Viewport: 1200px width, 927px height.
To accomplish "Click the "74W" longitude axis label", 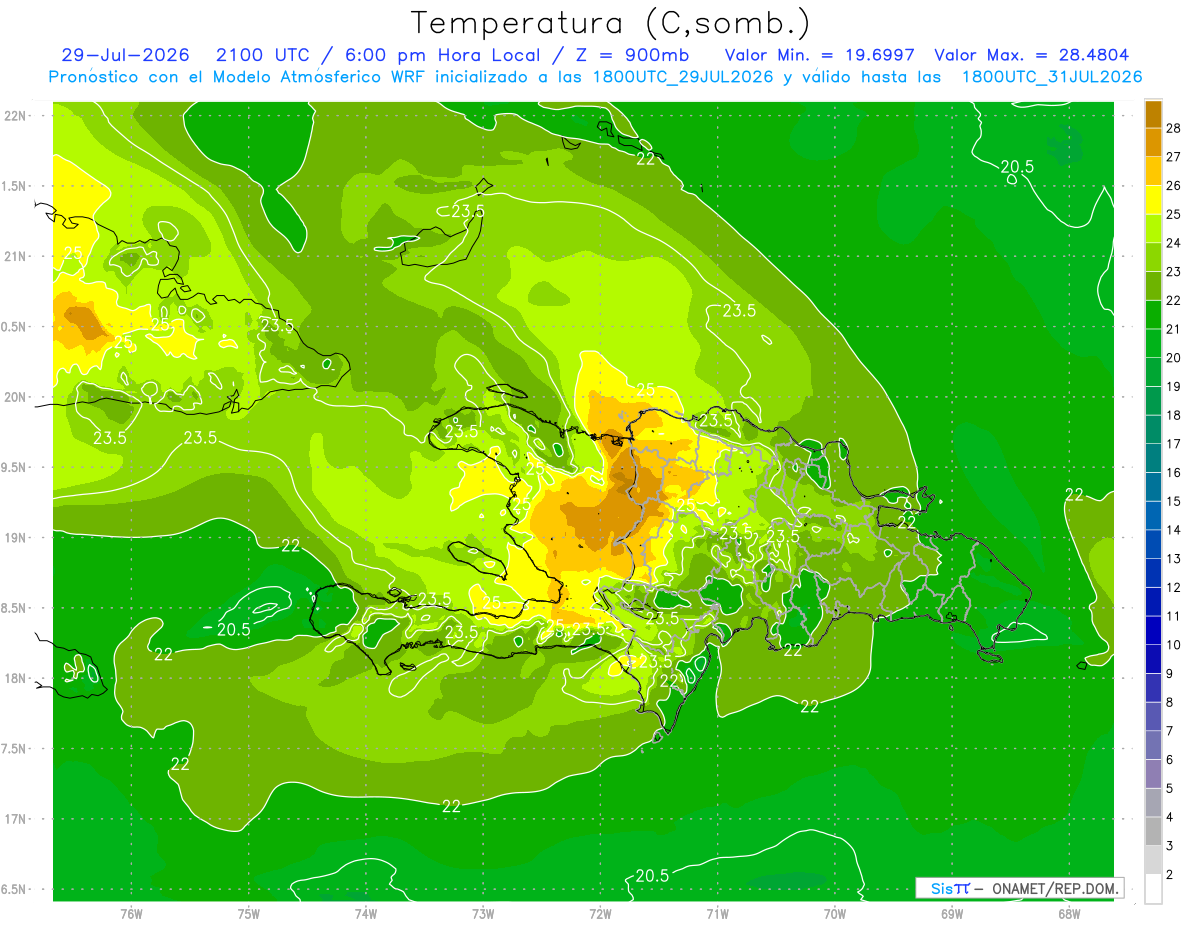I will click(366, 914).
